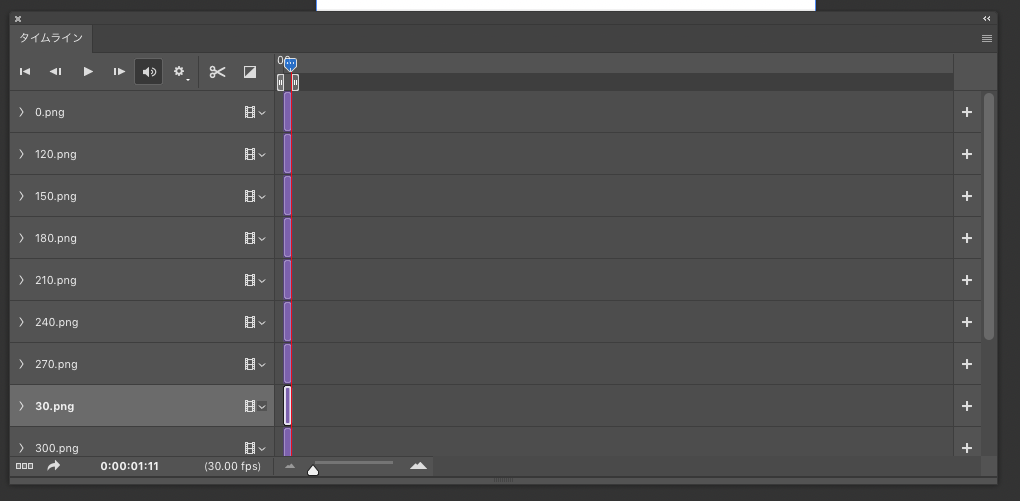This screenshot has width=1020, height=501.
Task: Select the タイムライン tab
Action: click(x=51, y=38)
